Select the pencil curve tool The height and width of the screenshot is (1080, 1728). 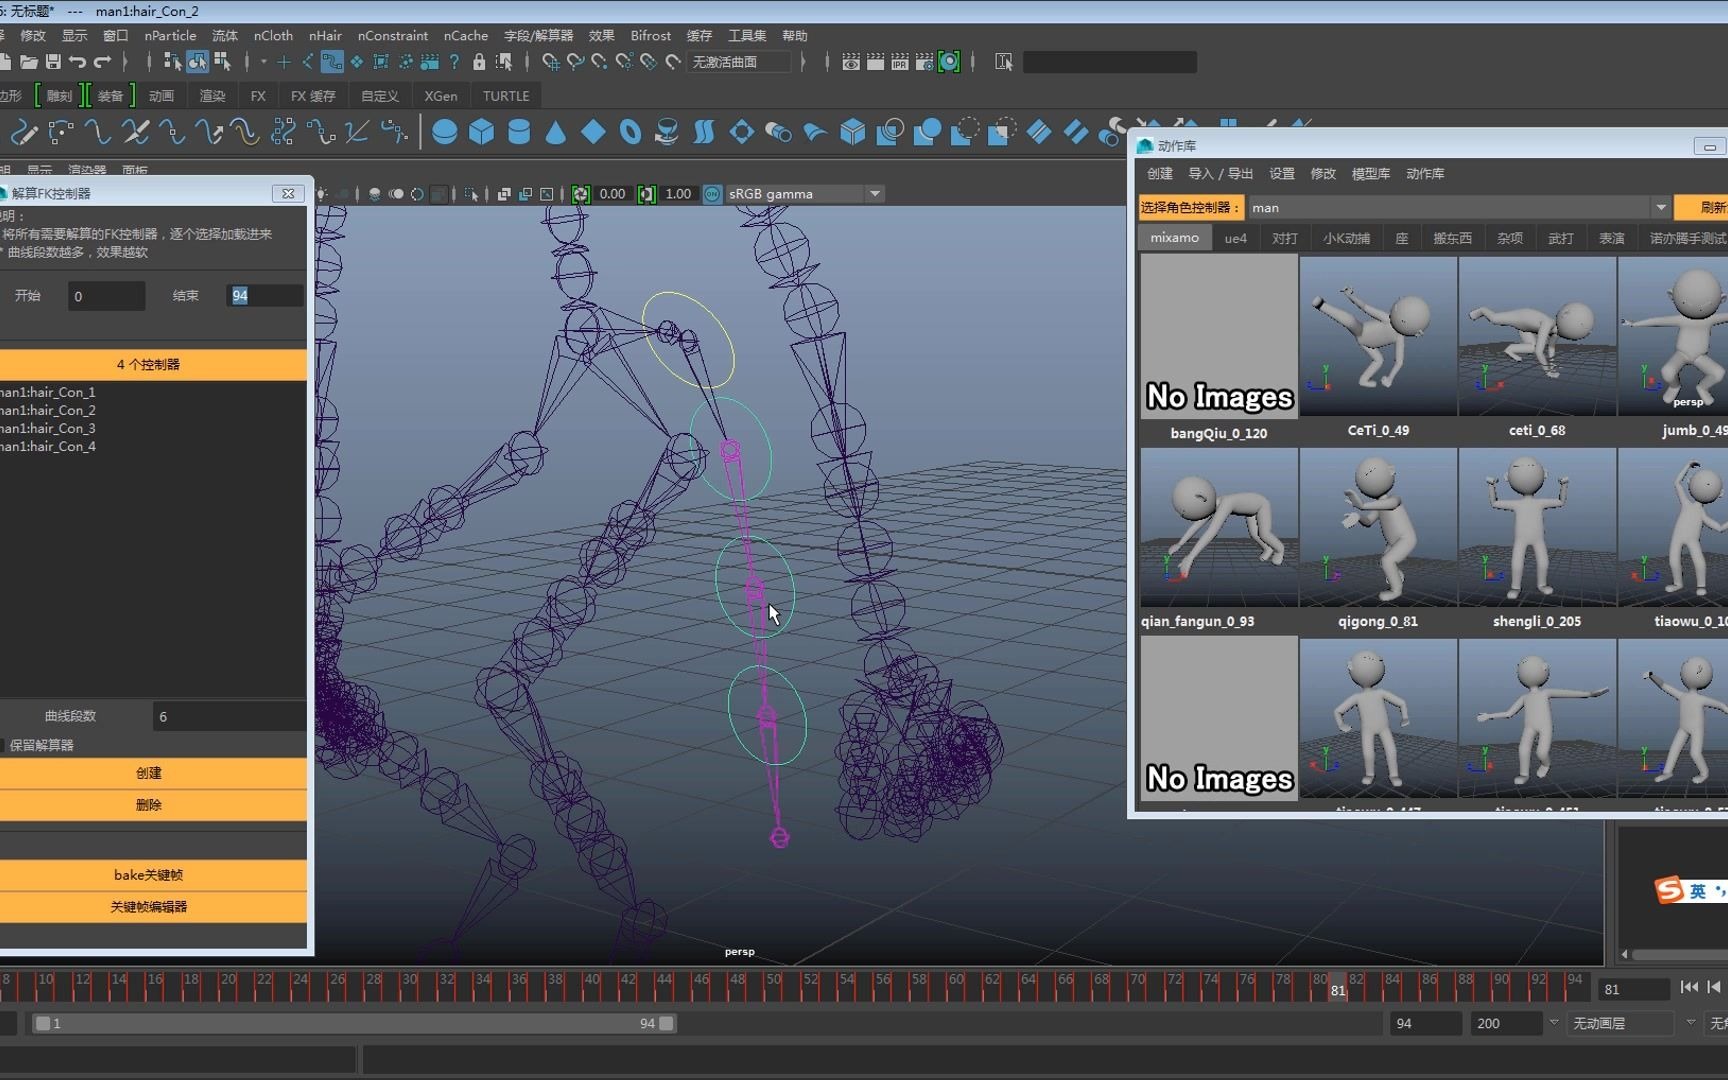[x=24, y=131]
